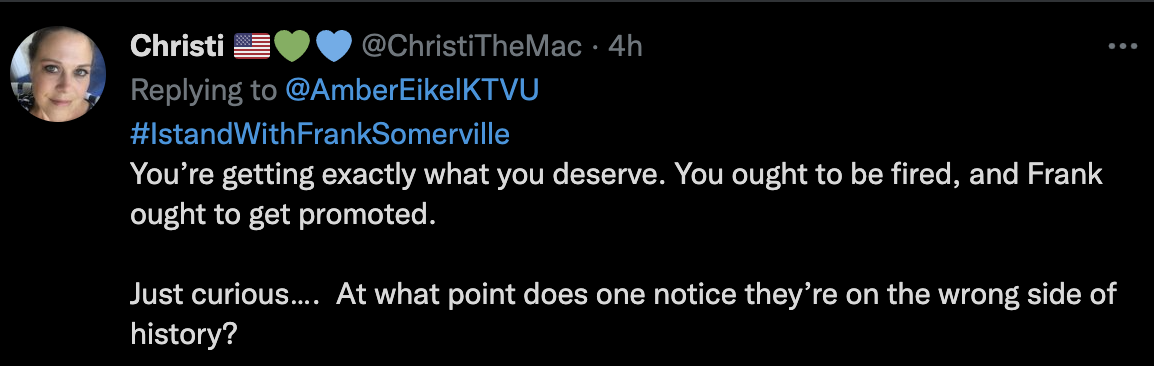1154x366 pixels.
Task: Click the green heart emoji in the name
Action: [x=292, y=47]
